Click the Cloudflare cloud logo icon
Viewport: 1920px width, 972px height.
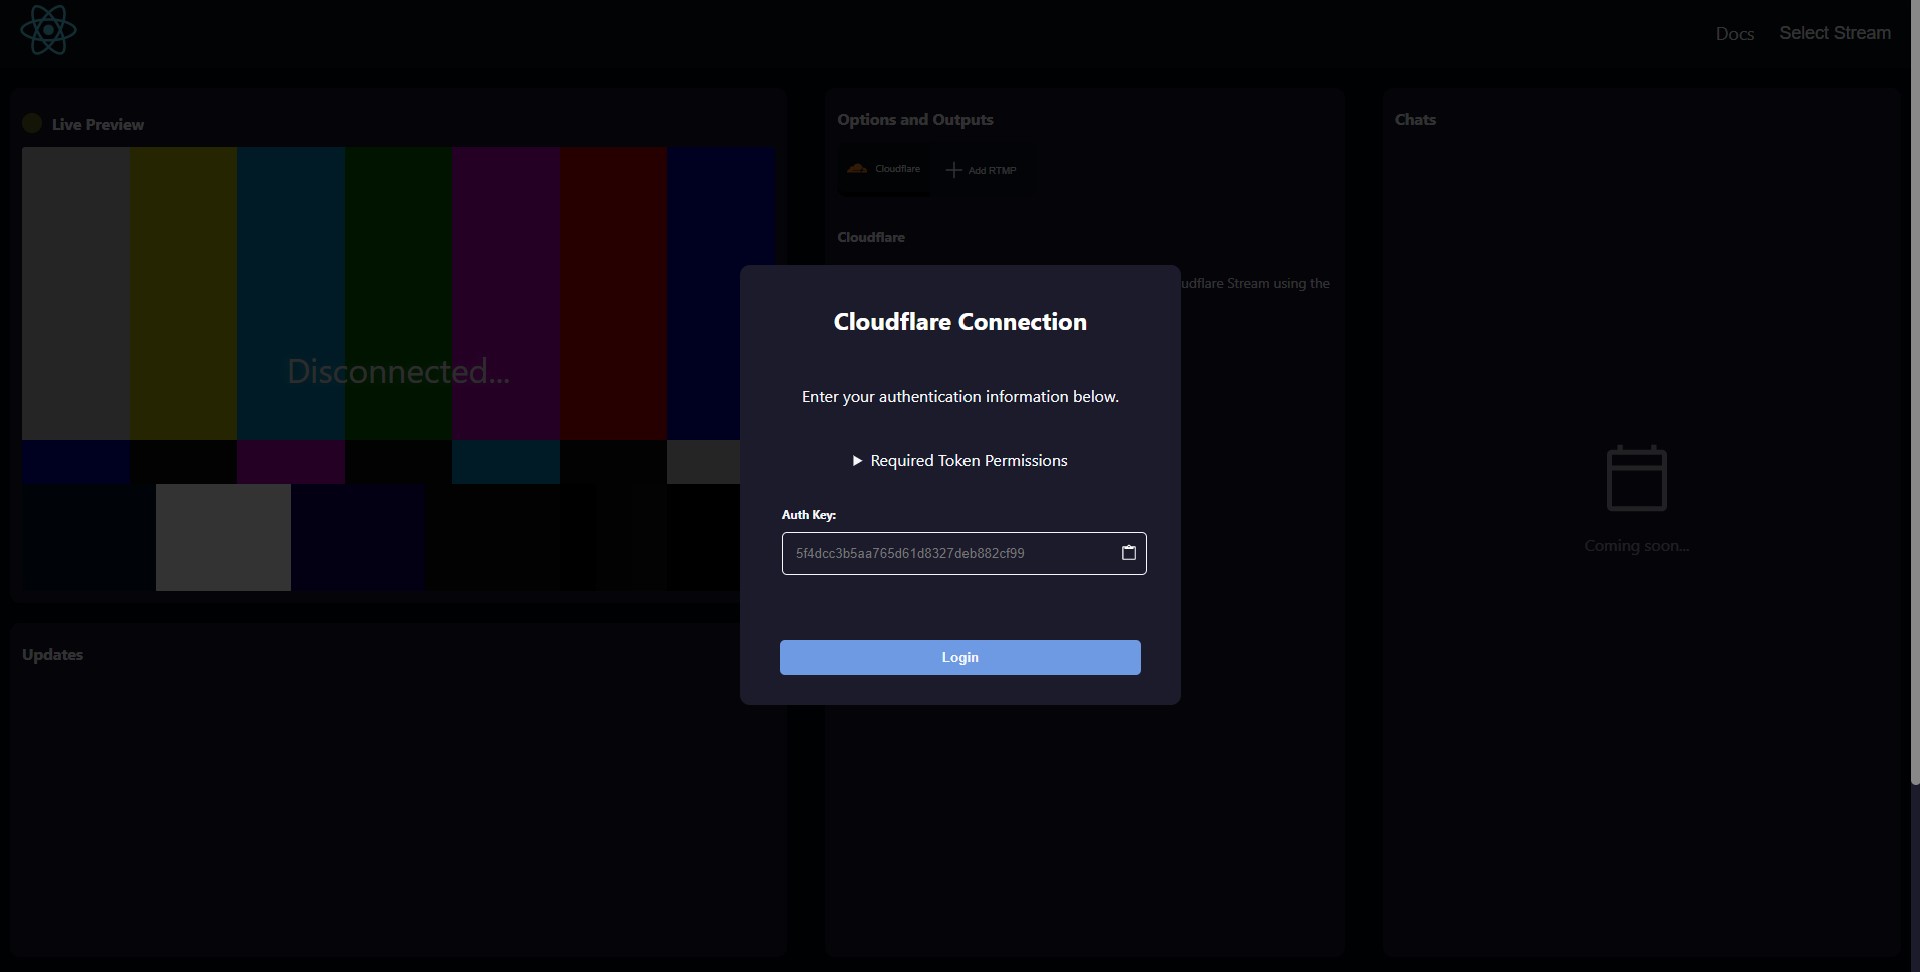(857, 169)
